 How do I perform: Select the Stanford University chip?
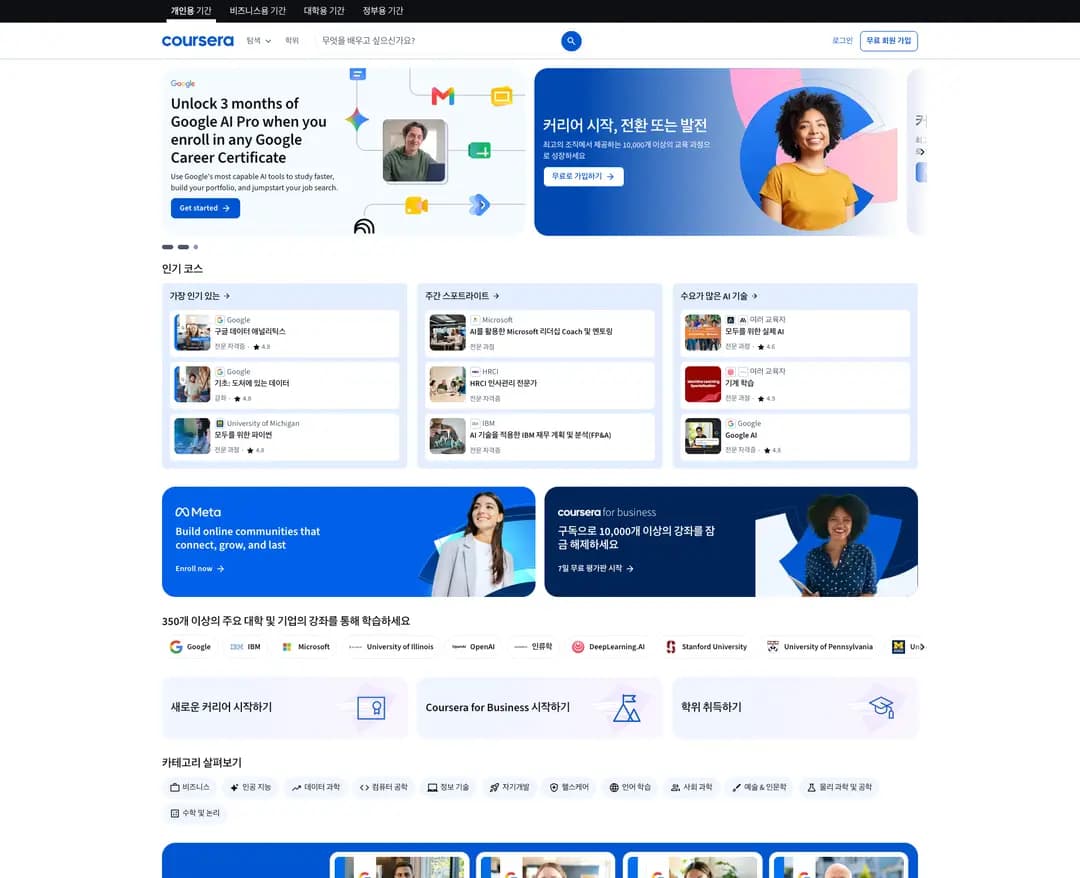pos(707,647)
